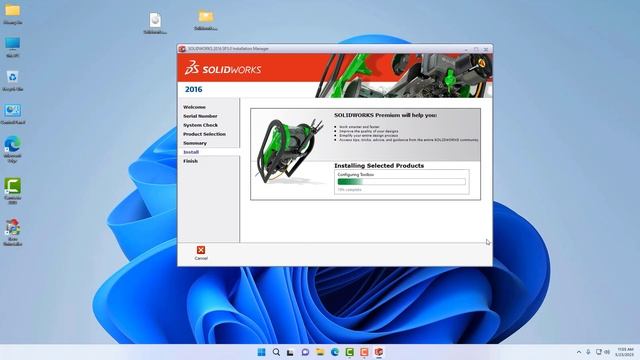The height and width of the screenshot is (360, 640).
Task: Click the 2016 version label
Action: click(x=193, y=89)
